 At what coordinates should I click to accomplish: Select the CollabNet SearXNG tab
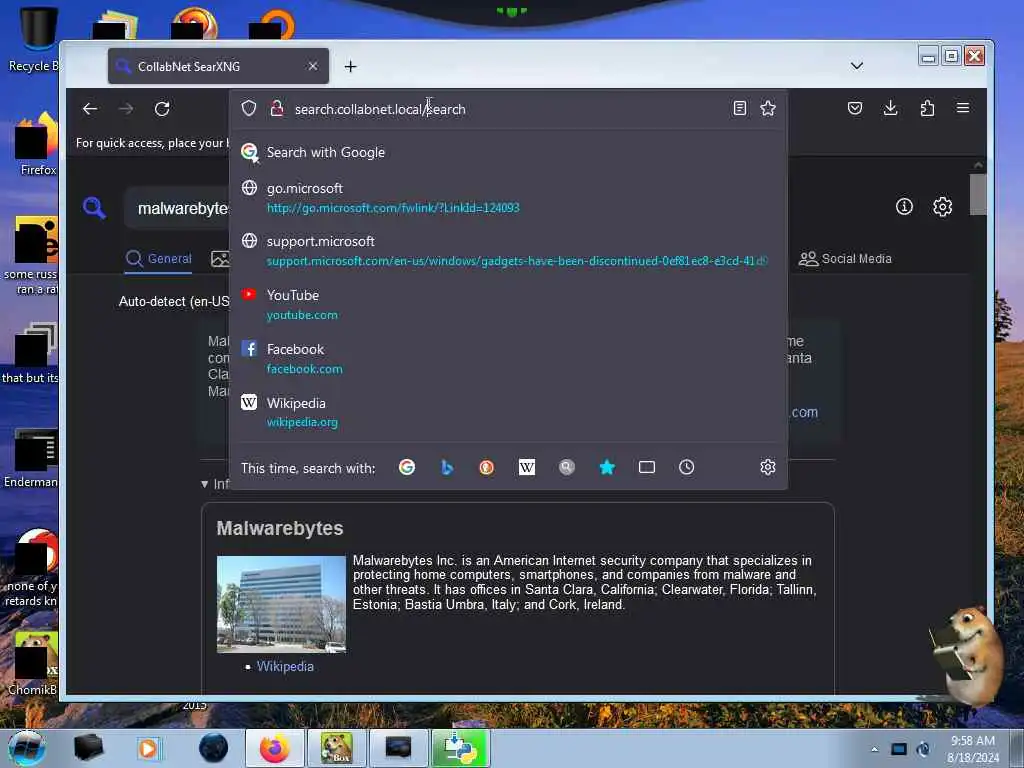click(x=218, y=66)
